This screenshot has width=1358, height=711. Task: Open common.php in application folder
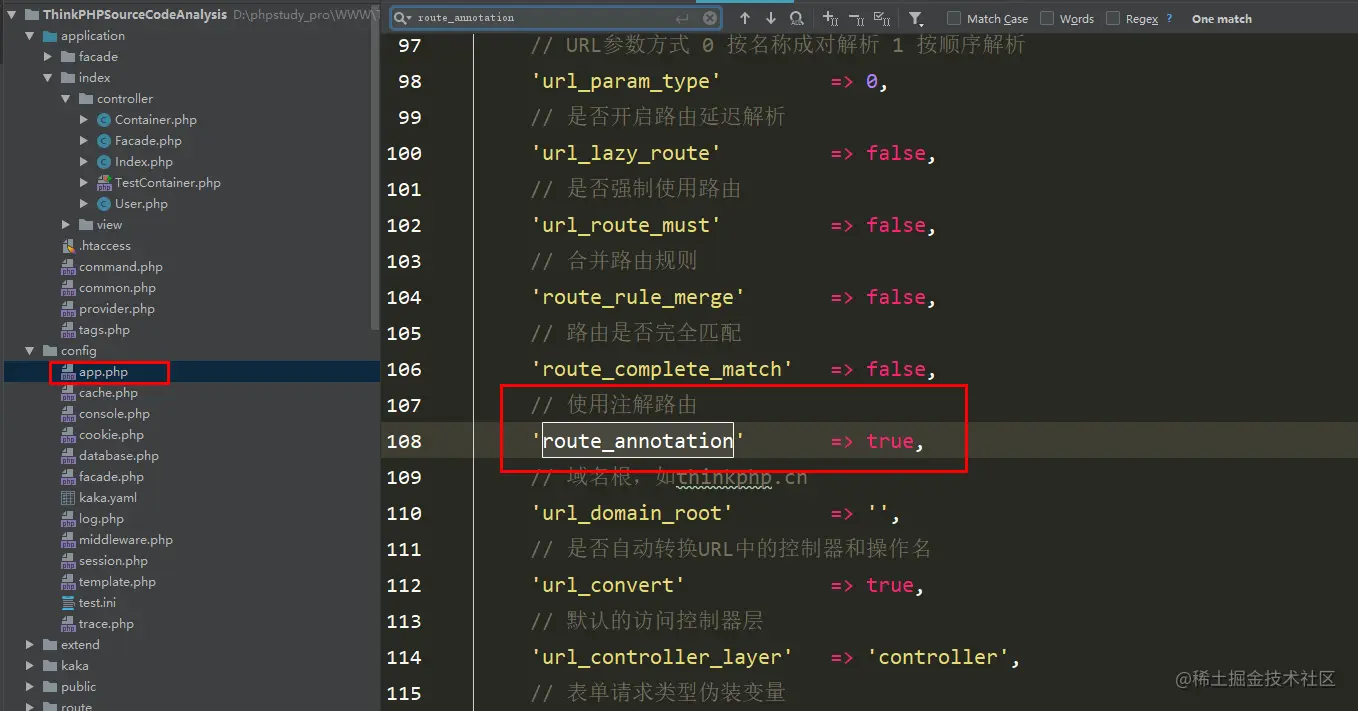117,288
